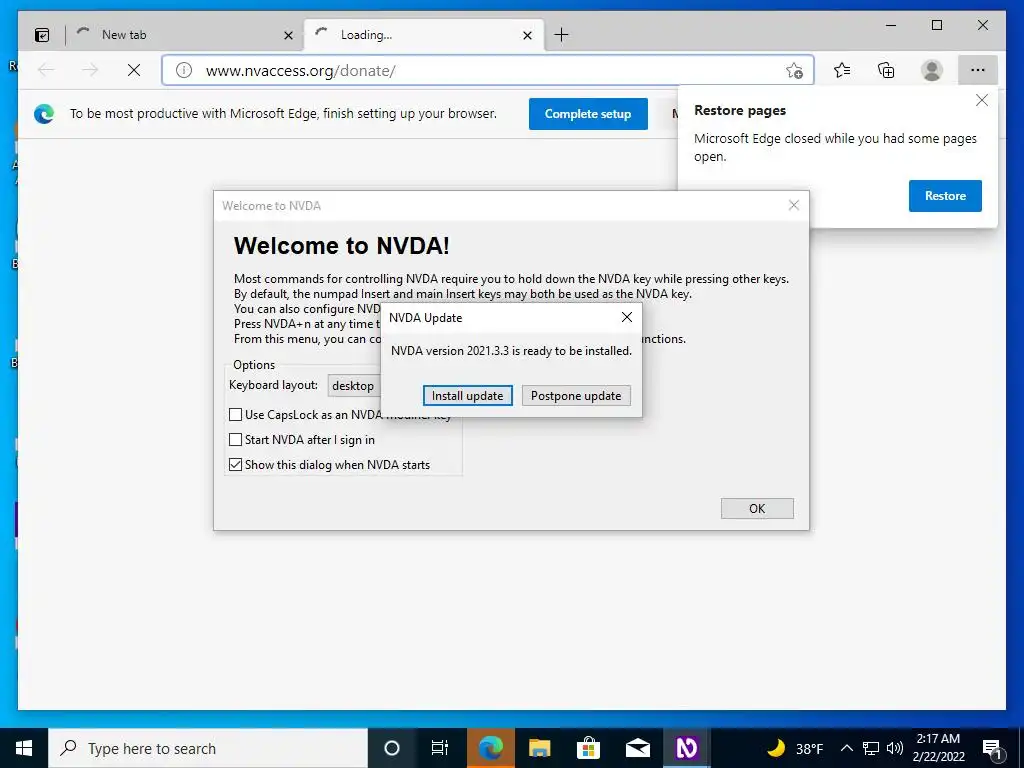Enable Use CapsLock as NVDA modifier key

click(236, 415)
